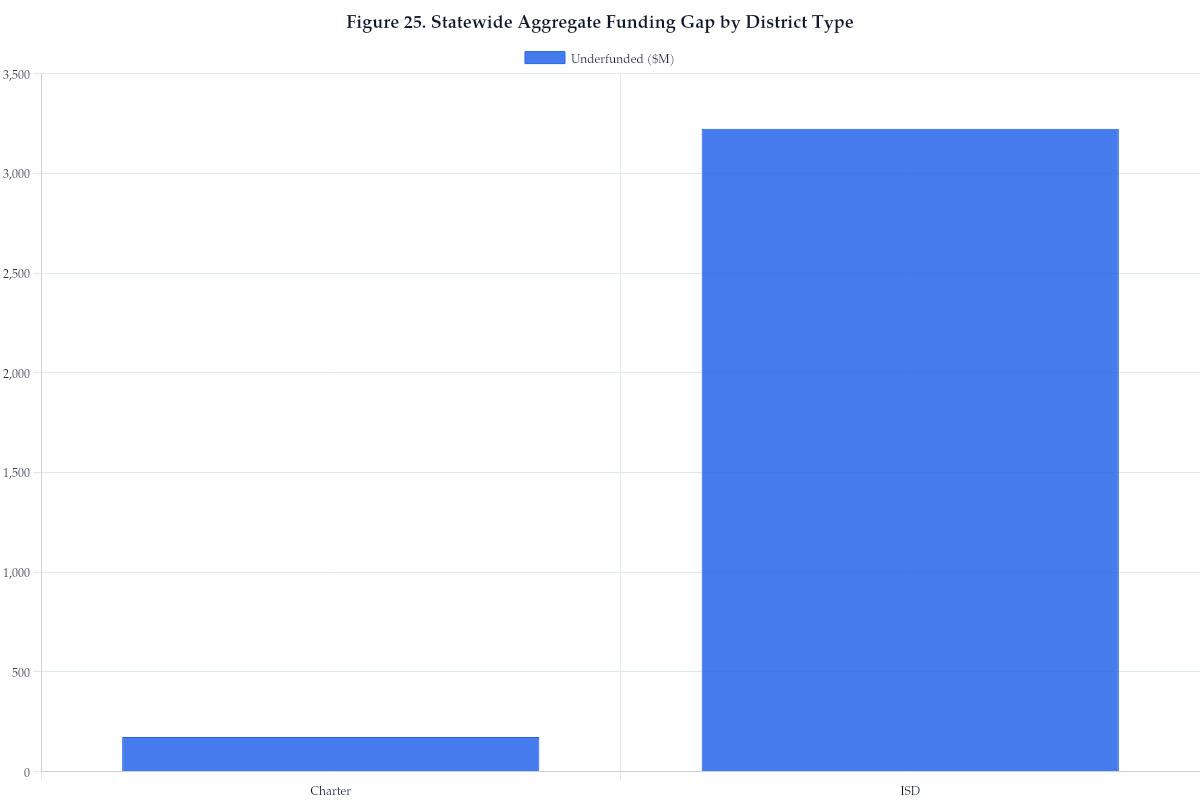Click the top of the Charter bar
The width and height of the screenshot is (1200, 800).
point(330,738)
